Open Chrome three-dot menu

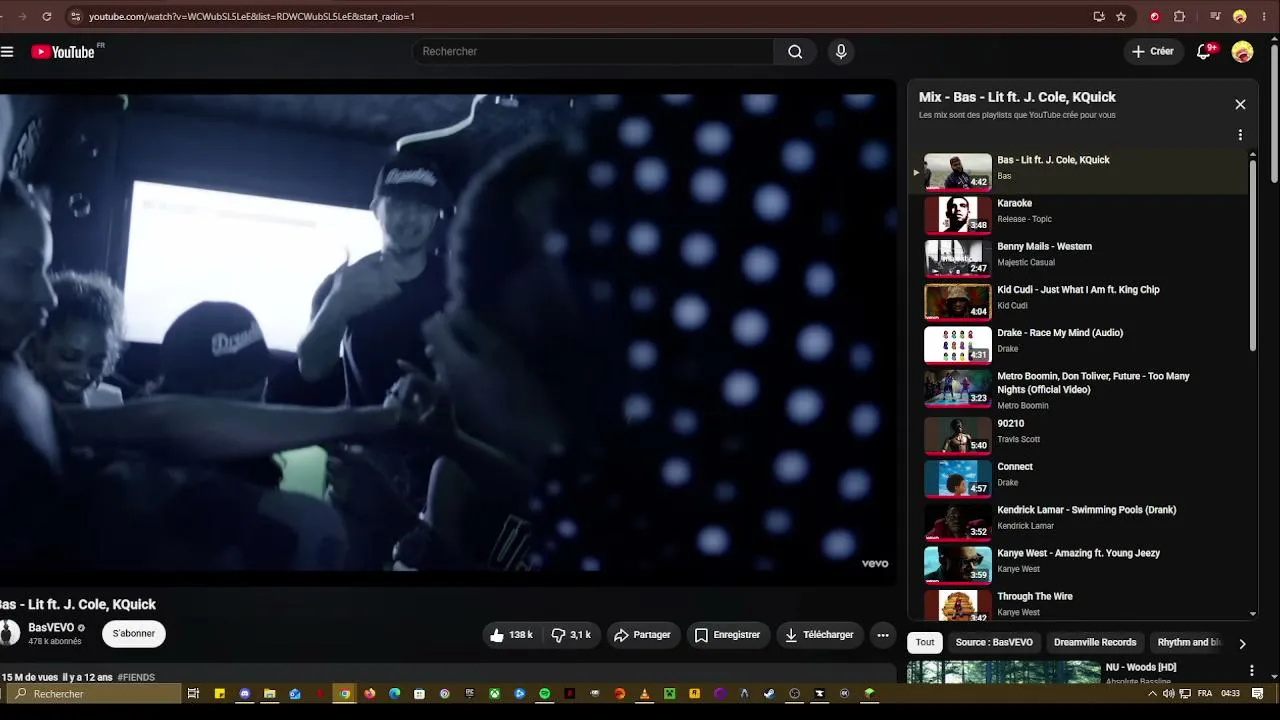(x=1263, y=16)
